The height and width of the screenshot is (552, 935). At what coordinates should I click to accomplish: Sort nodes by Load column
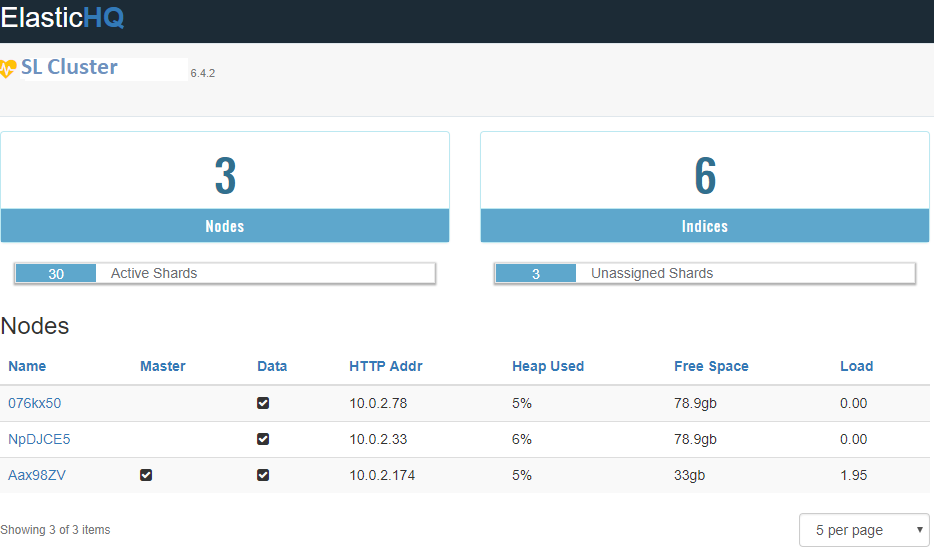[x=856, y=366]
